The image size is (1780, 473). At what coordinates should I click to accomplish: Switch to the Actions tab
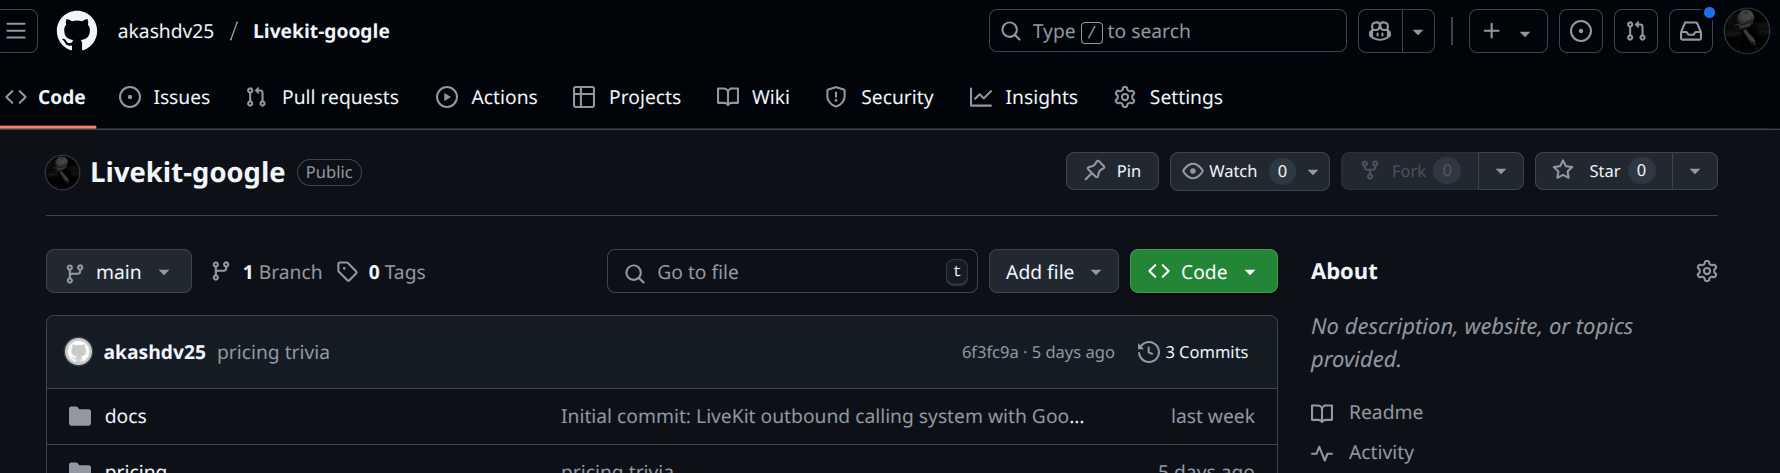click(487, 97)
